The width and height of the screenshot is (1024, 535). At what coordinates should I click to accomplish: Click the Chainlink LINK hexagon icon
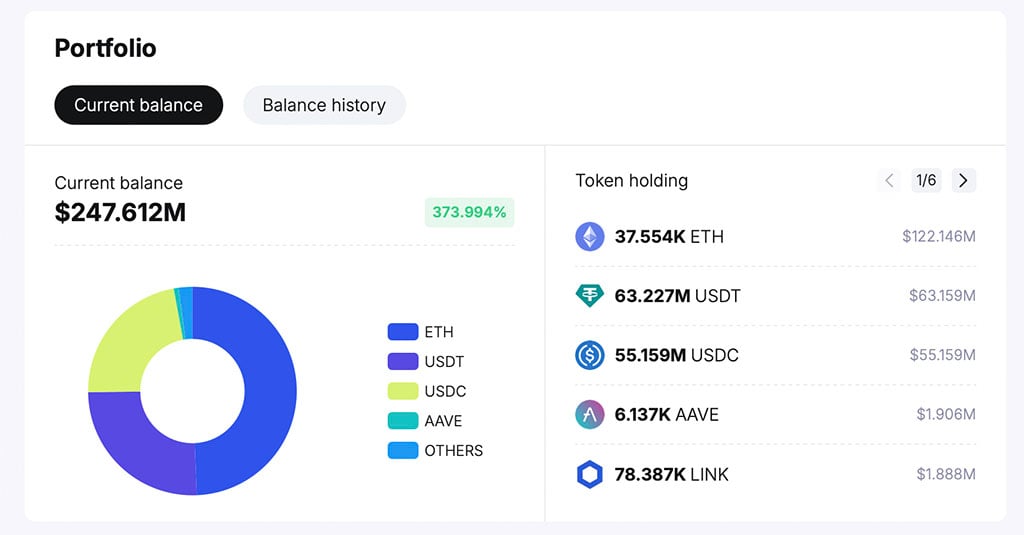(590, 474)
